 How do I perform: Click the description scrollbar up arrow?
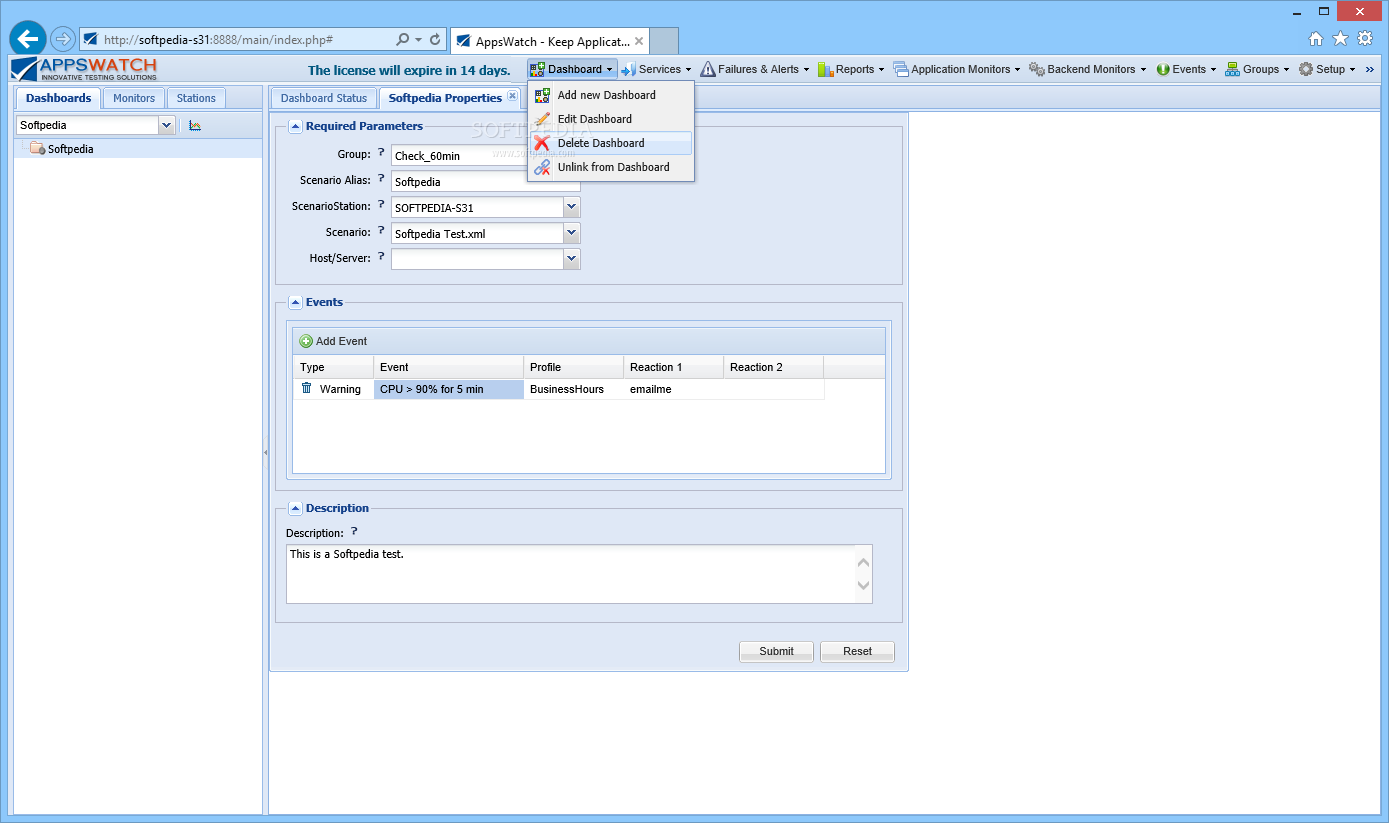pyautogui.click(x=864, y=562)
